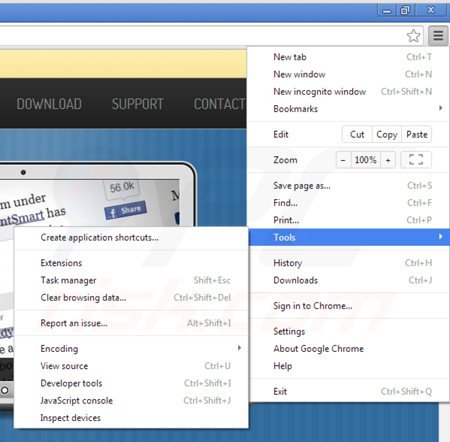Screen dimensions: 450x442
Task: Open the Bookmarks menu entry
Action: pos(349,109)
